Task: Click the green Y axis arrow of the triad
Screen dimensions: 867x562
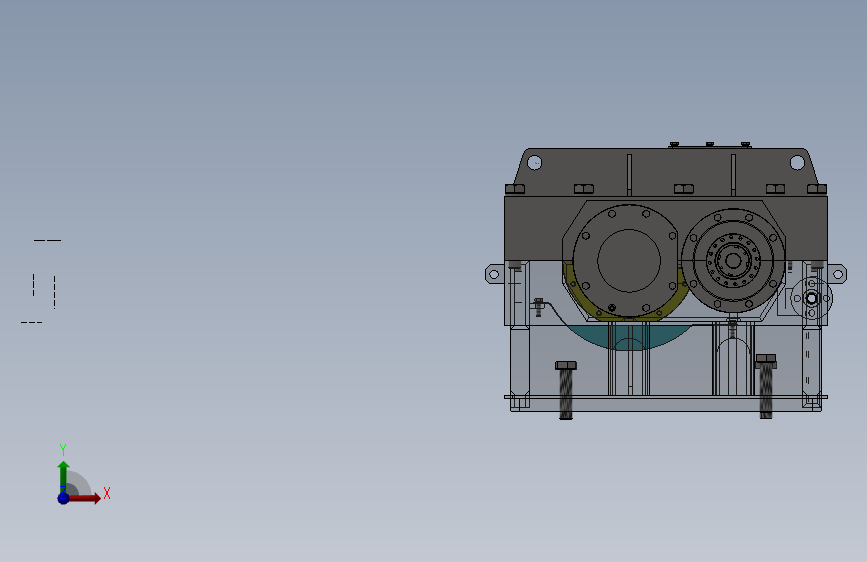Action: click(64, 476)
